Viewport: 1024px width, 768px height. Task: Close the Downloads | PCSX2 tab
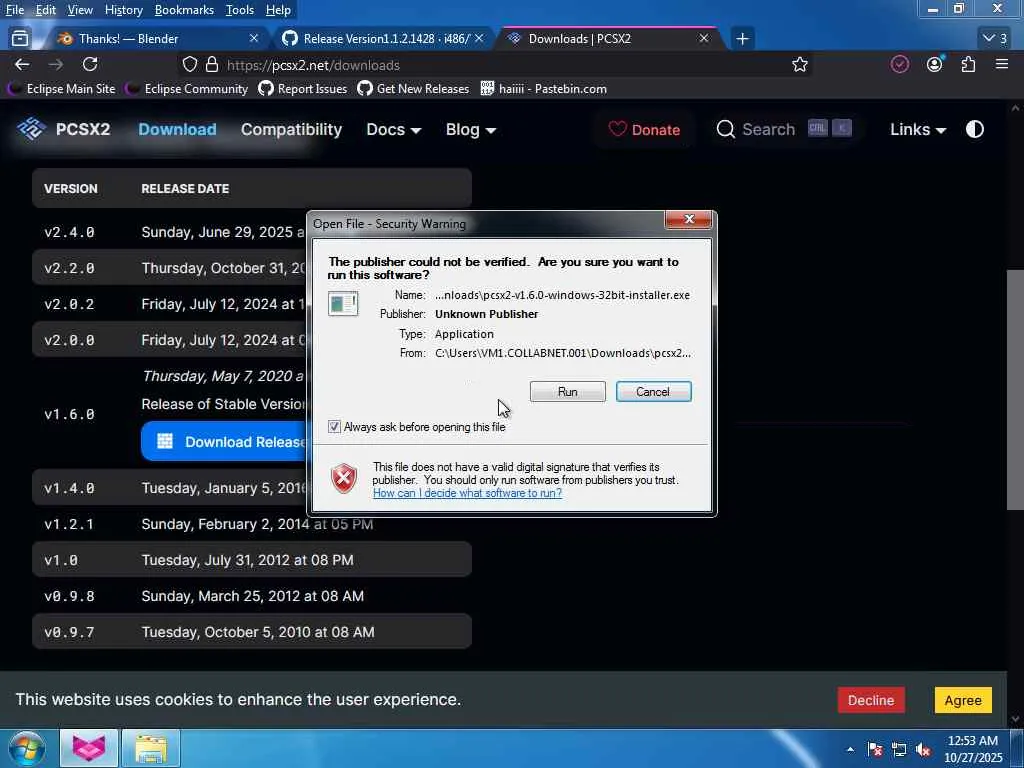[x=703, y=39]
